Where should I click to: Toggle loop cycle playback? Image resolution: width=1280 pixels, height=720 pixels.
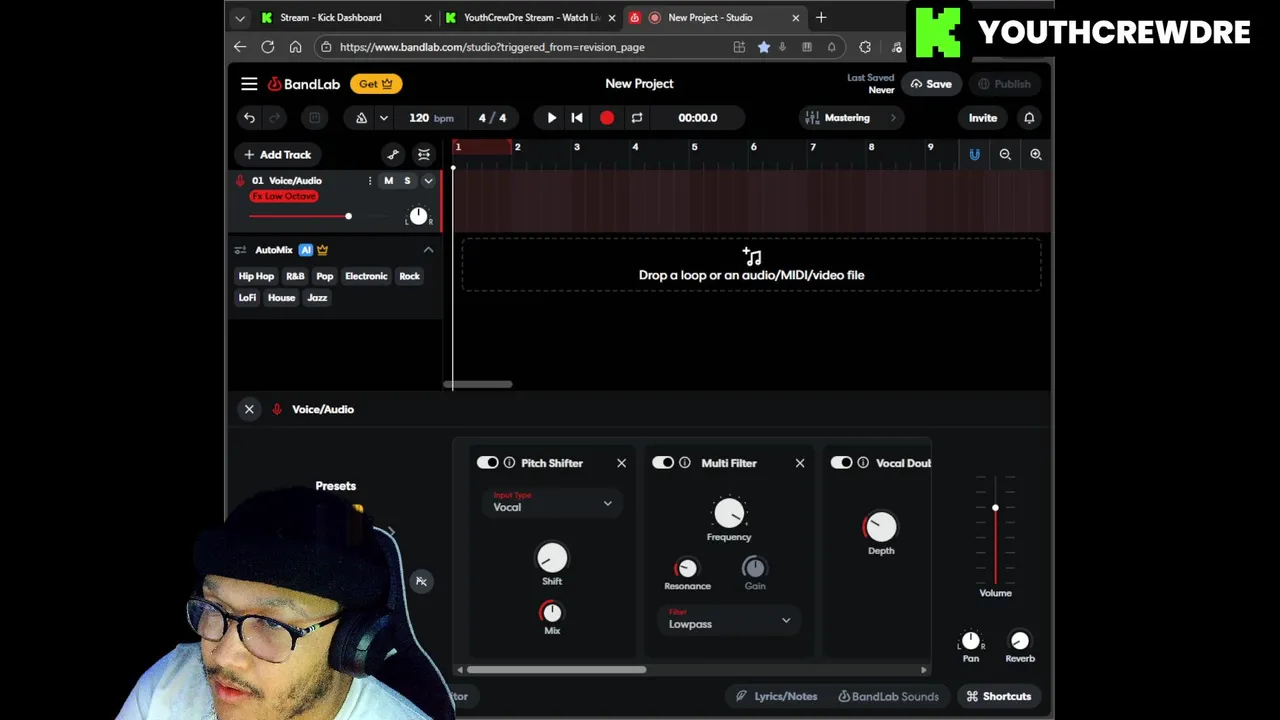[x=636, y=118]
